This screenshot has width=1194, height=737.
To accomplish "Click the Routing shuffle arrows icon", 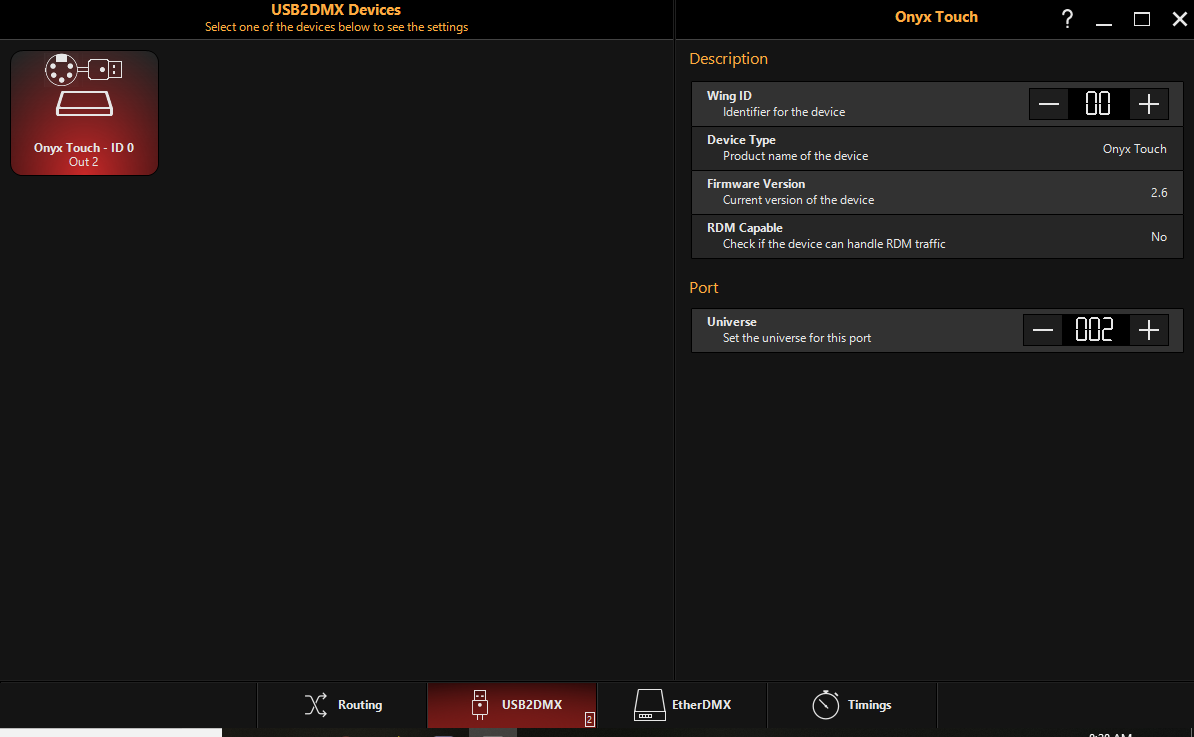I will click(315, 705).
